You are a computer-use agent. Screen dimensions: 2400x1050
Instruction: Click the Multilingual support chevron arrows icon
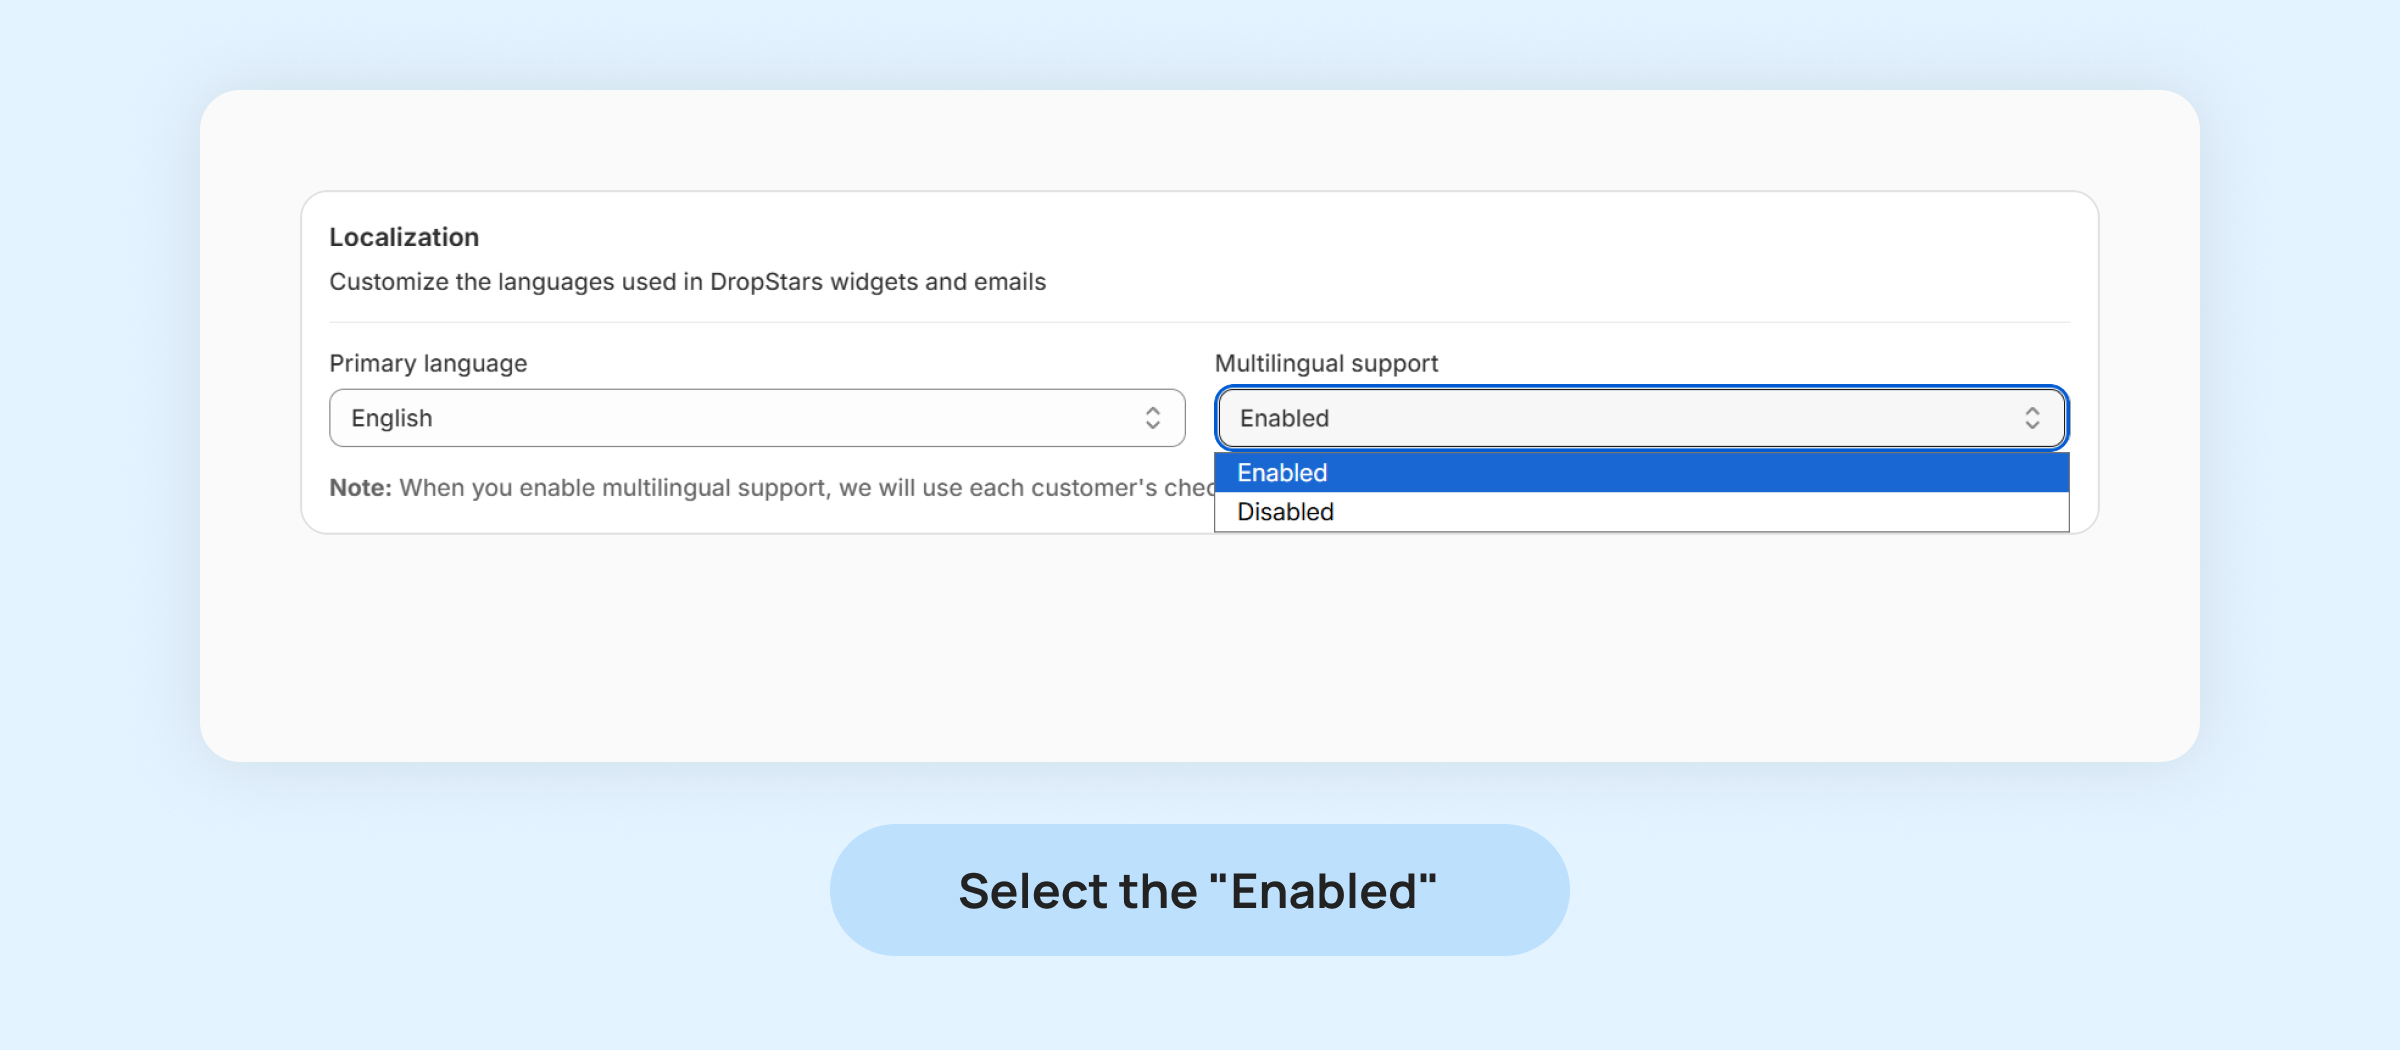click(2031, 418)
